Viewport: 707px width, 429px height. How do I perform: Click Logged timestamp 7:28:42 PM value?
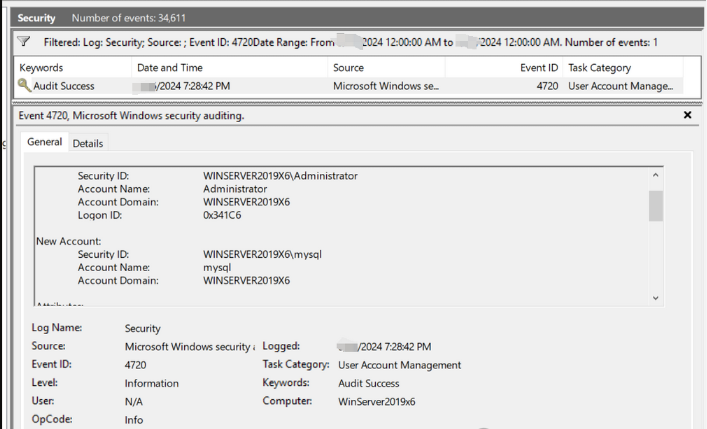[384, 346]
